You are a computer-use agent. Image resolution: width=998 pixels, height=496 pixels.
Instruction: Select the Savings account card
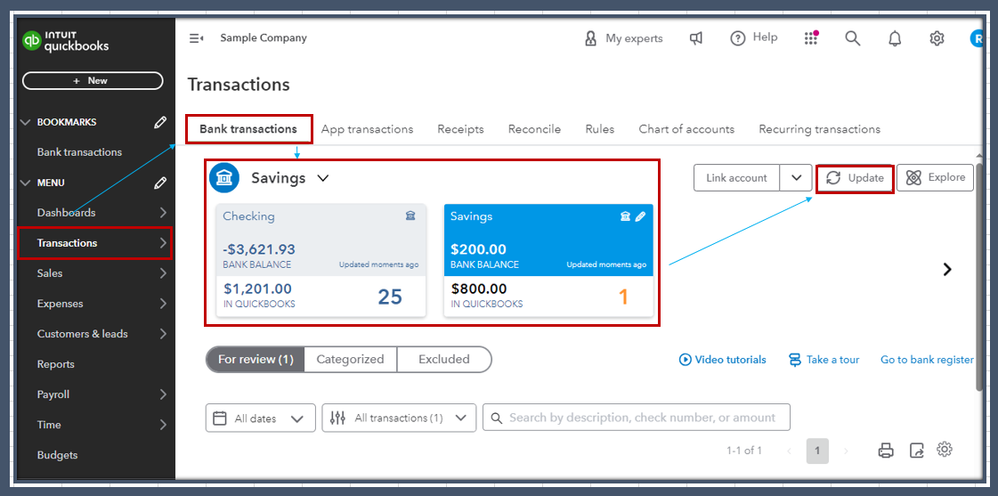pyautogui.click(x=549, y=260)
